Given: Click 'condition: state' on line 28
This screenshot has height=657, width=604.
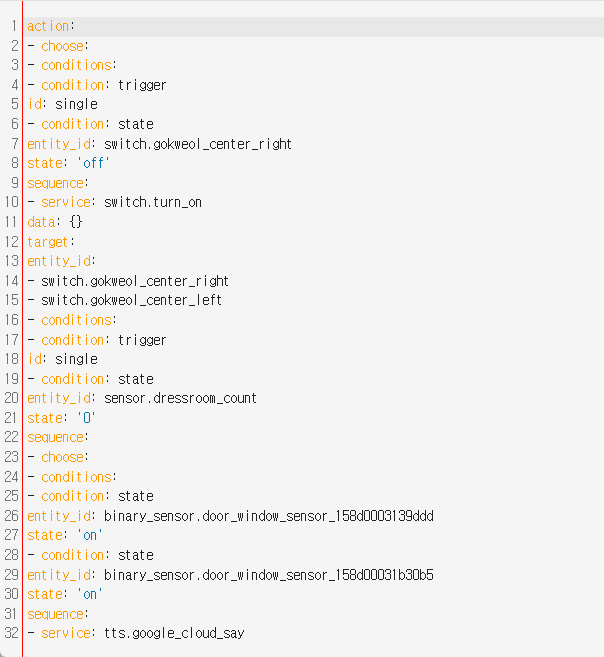Looking at the screenshot, I should 97,555.
